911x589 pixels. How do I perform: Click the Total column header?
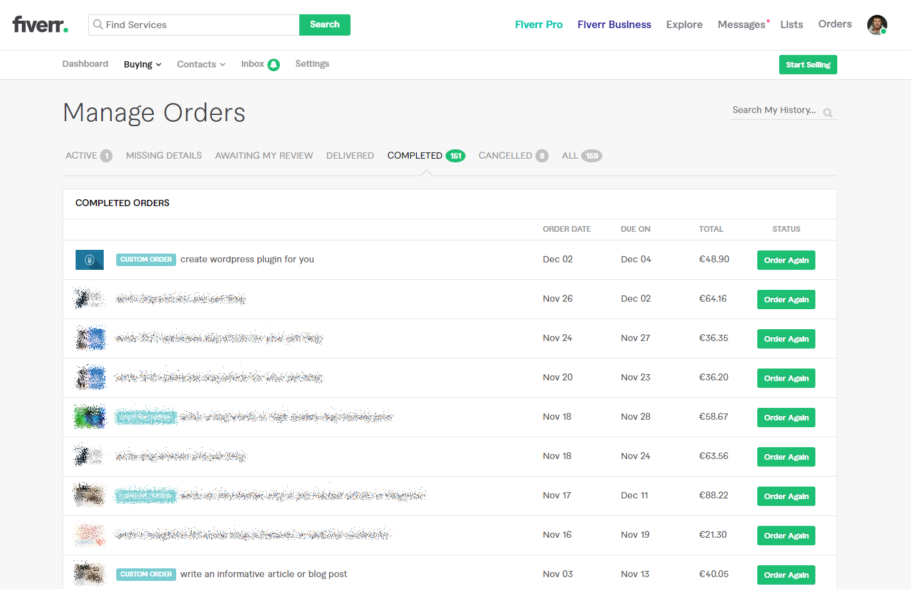(x=711, y=229)
